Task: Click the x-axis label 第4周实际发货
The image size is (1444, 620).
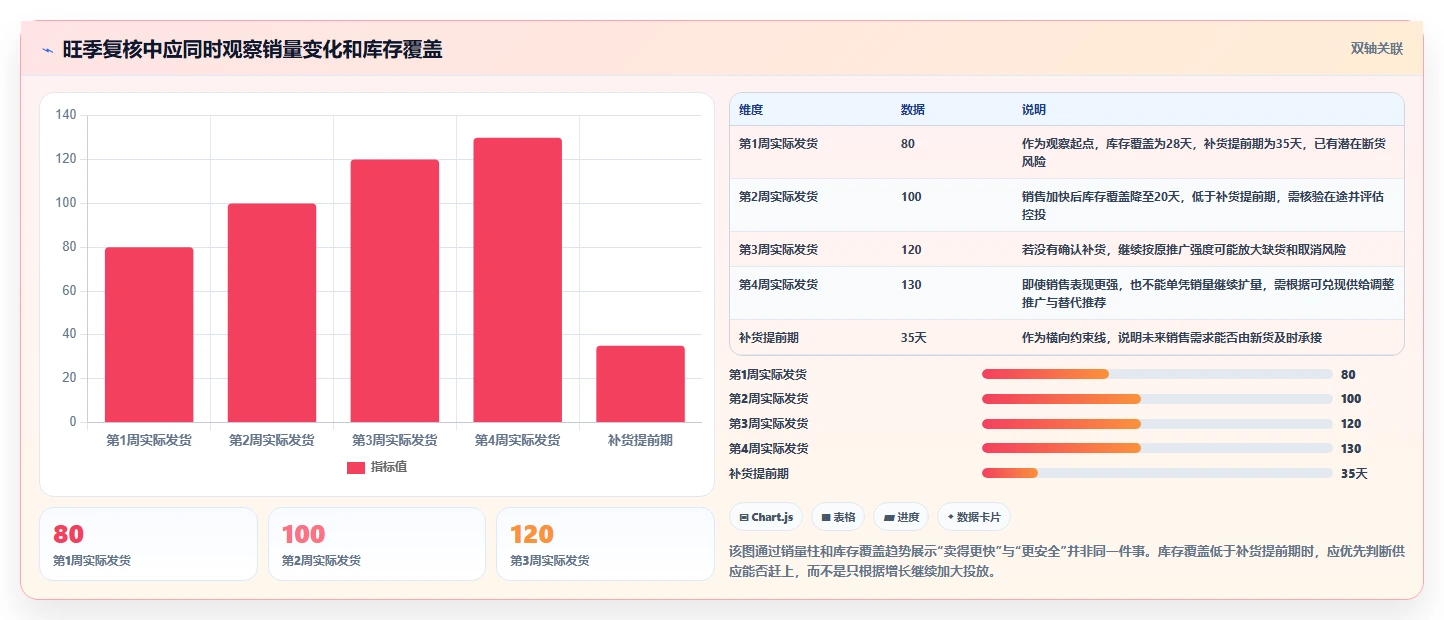Action: point(517,440)
